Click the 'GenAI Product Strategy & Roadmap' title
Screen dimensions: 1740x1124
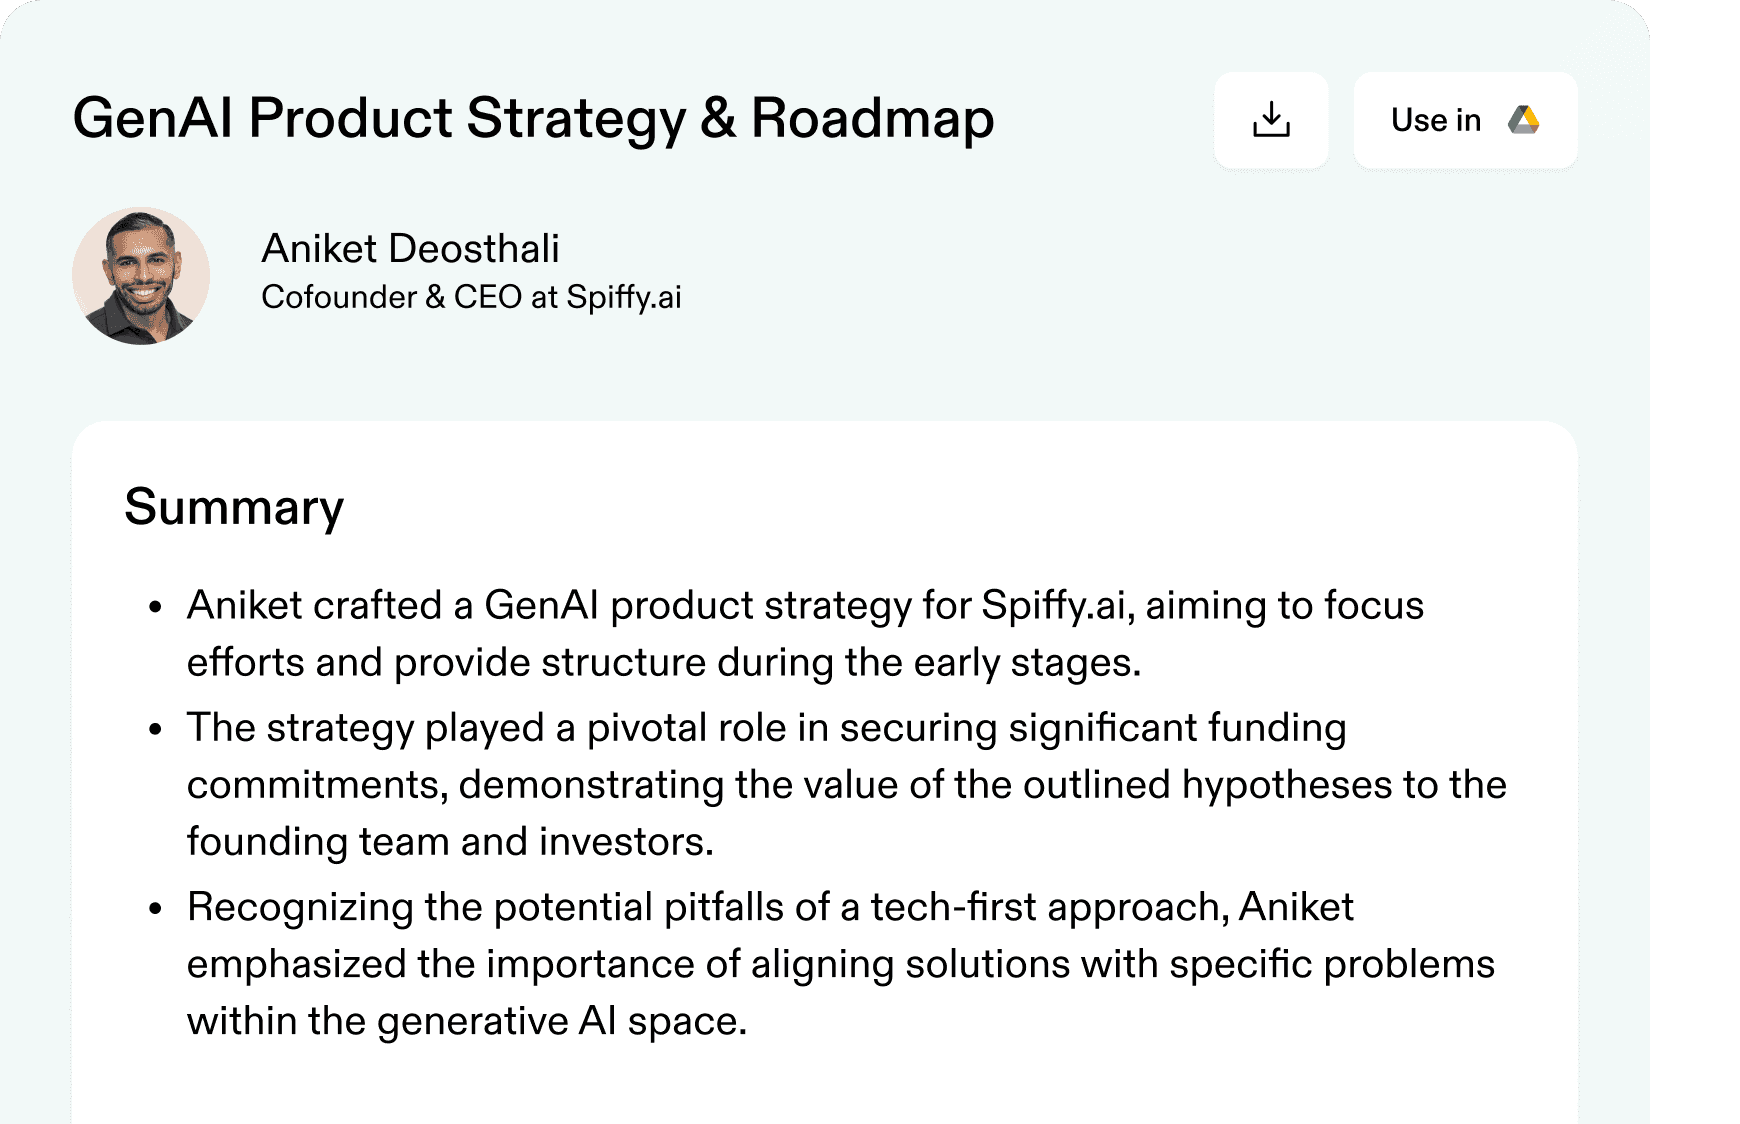pos(533,118)
